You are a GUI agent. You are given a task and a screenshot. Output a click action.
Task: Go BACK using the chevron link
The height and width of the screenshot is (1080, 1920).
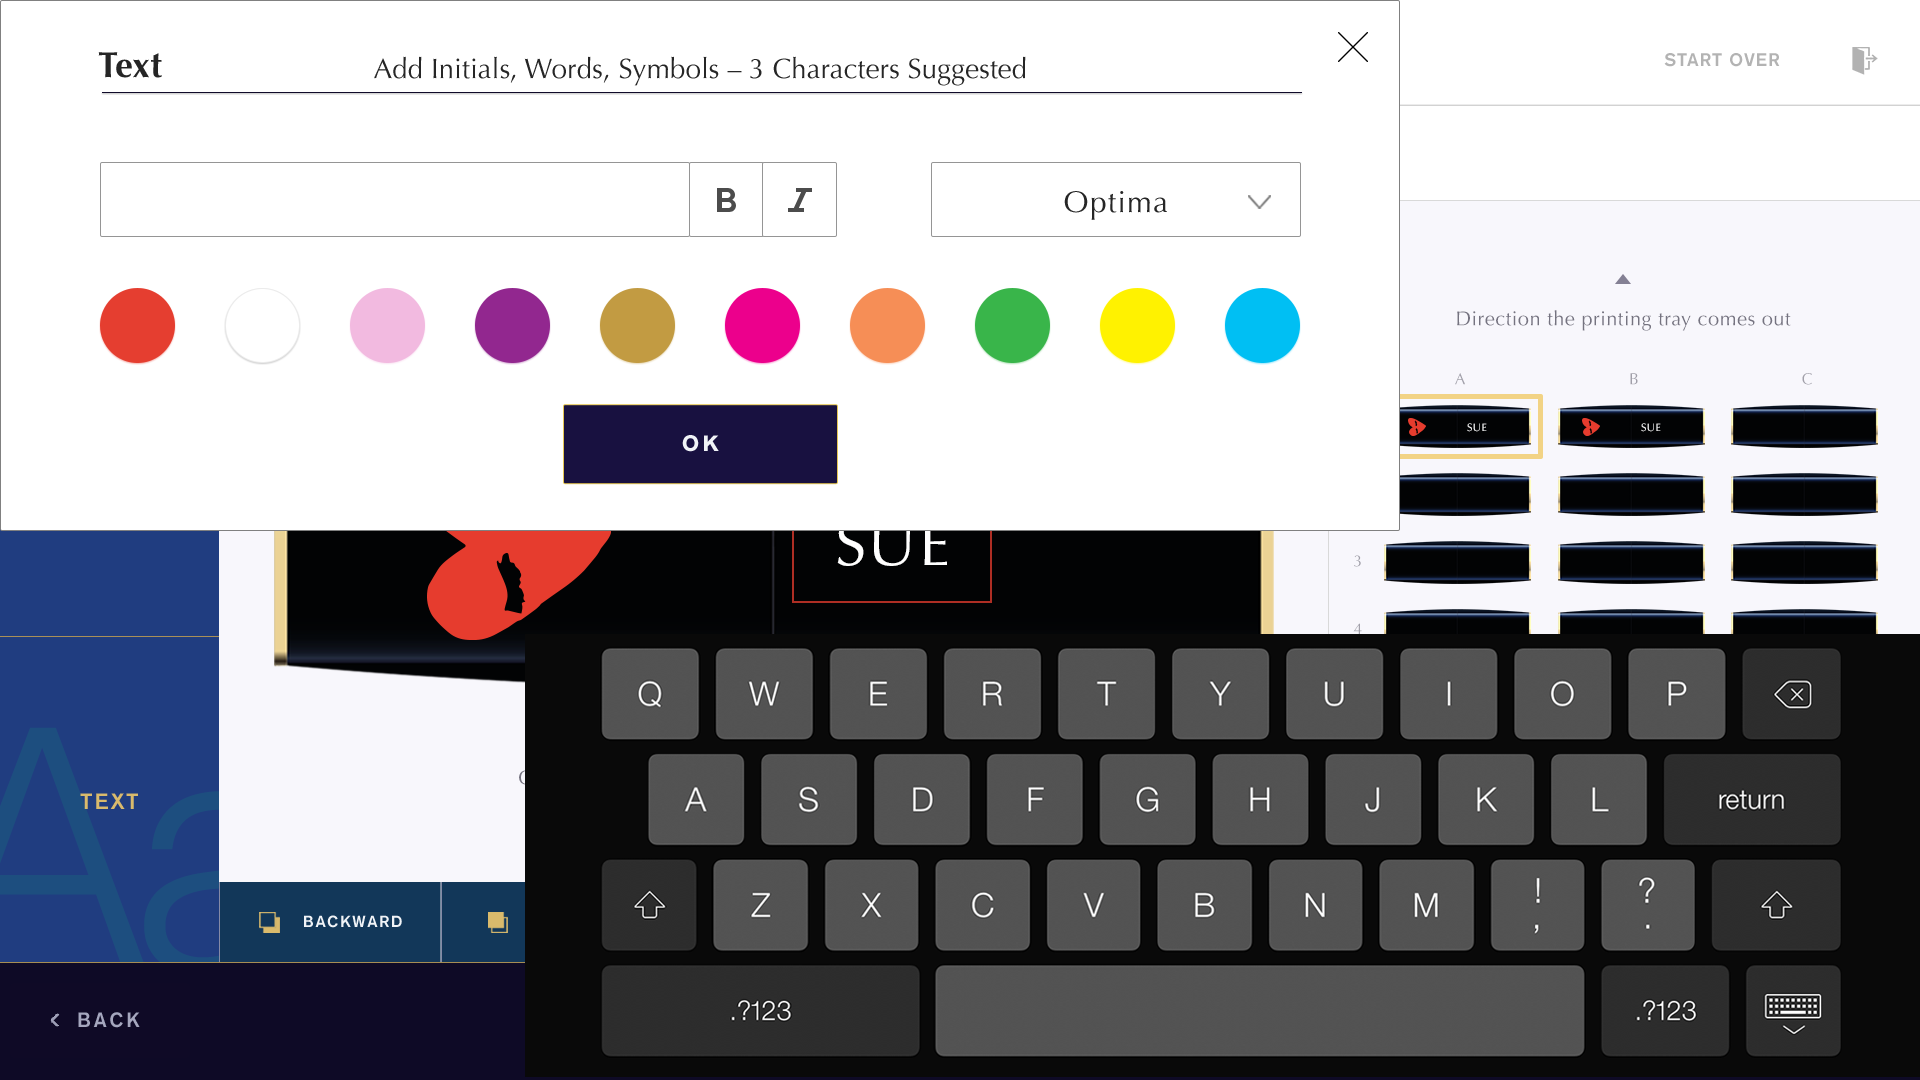tap(95, 1020)
